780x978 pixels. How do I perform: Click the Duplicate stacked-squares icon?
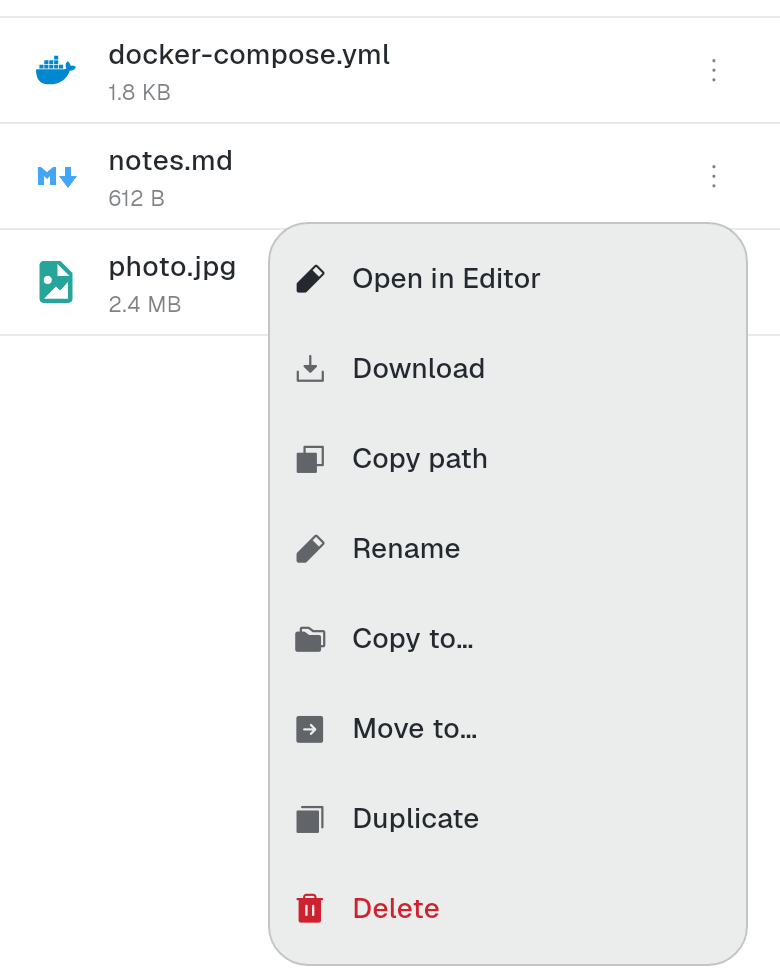pos(310,819)
